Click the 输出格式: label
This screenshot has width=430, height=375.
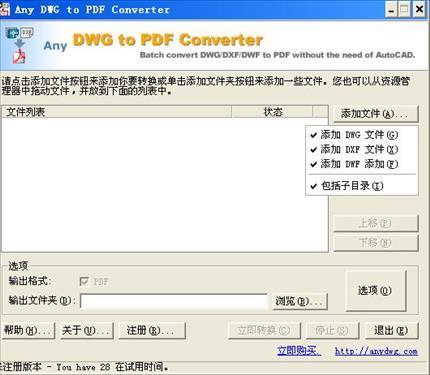click(30, 281)
